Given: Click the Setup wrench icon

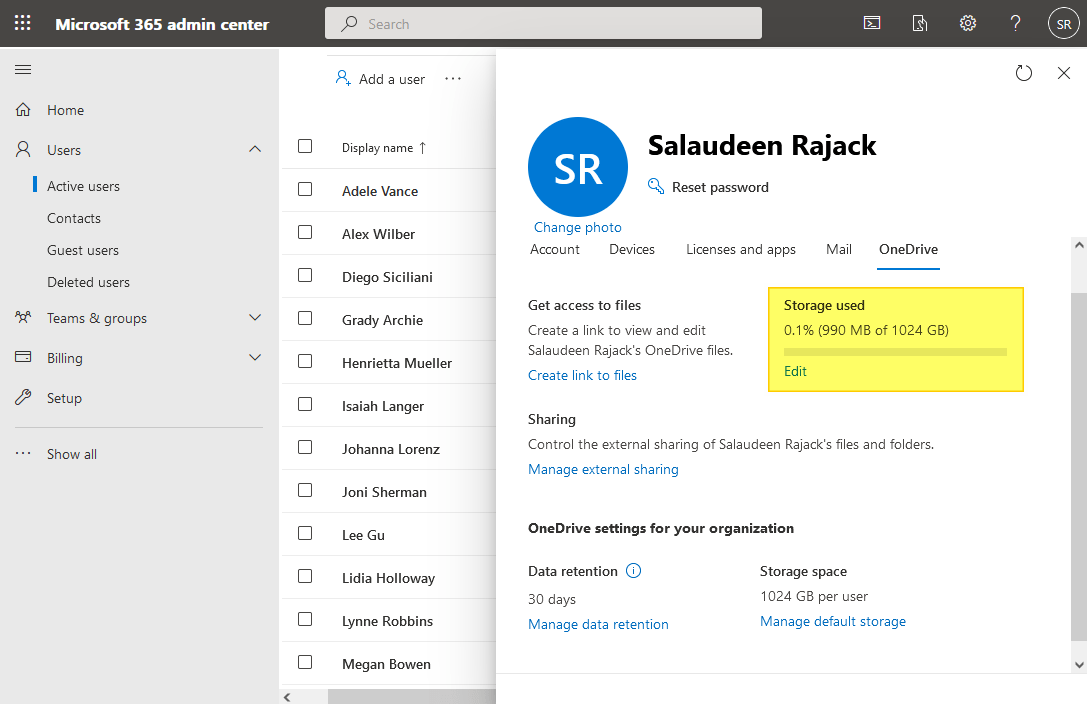Looking at the screenshot, I should pyautogui.click(x=23, y=397).
